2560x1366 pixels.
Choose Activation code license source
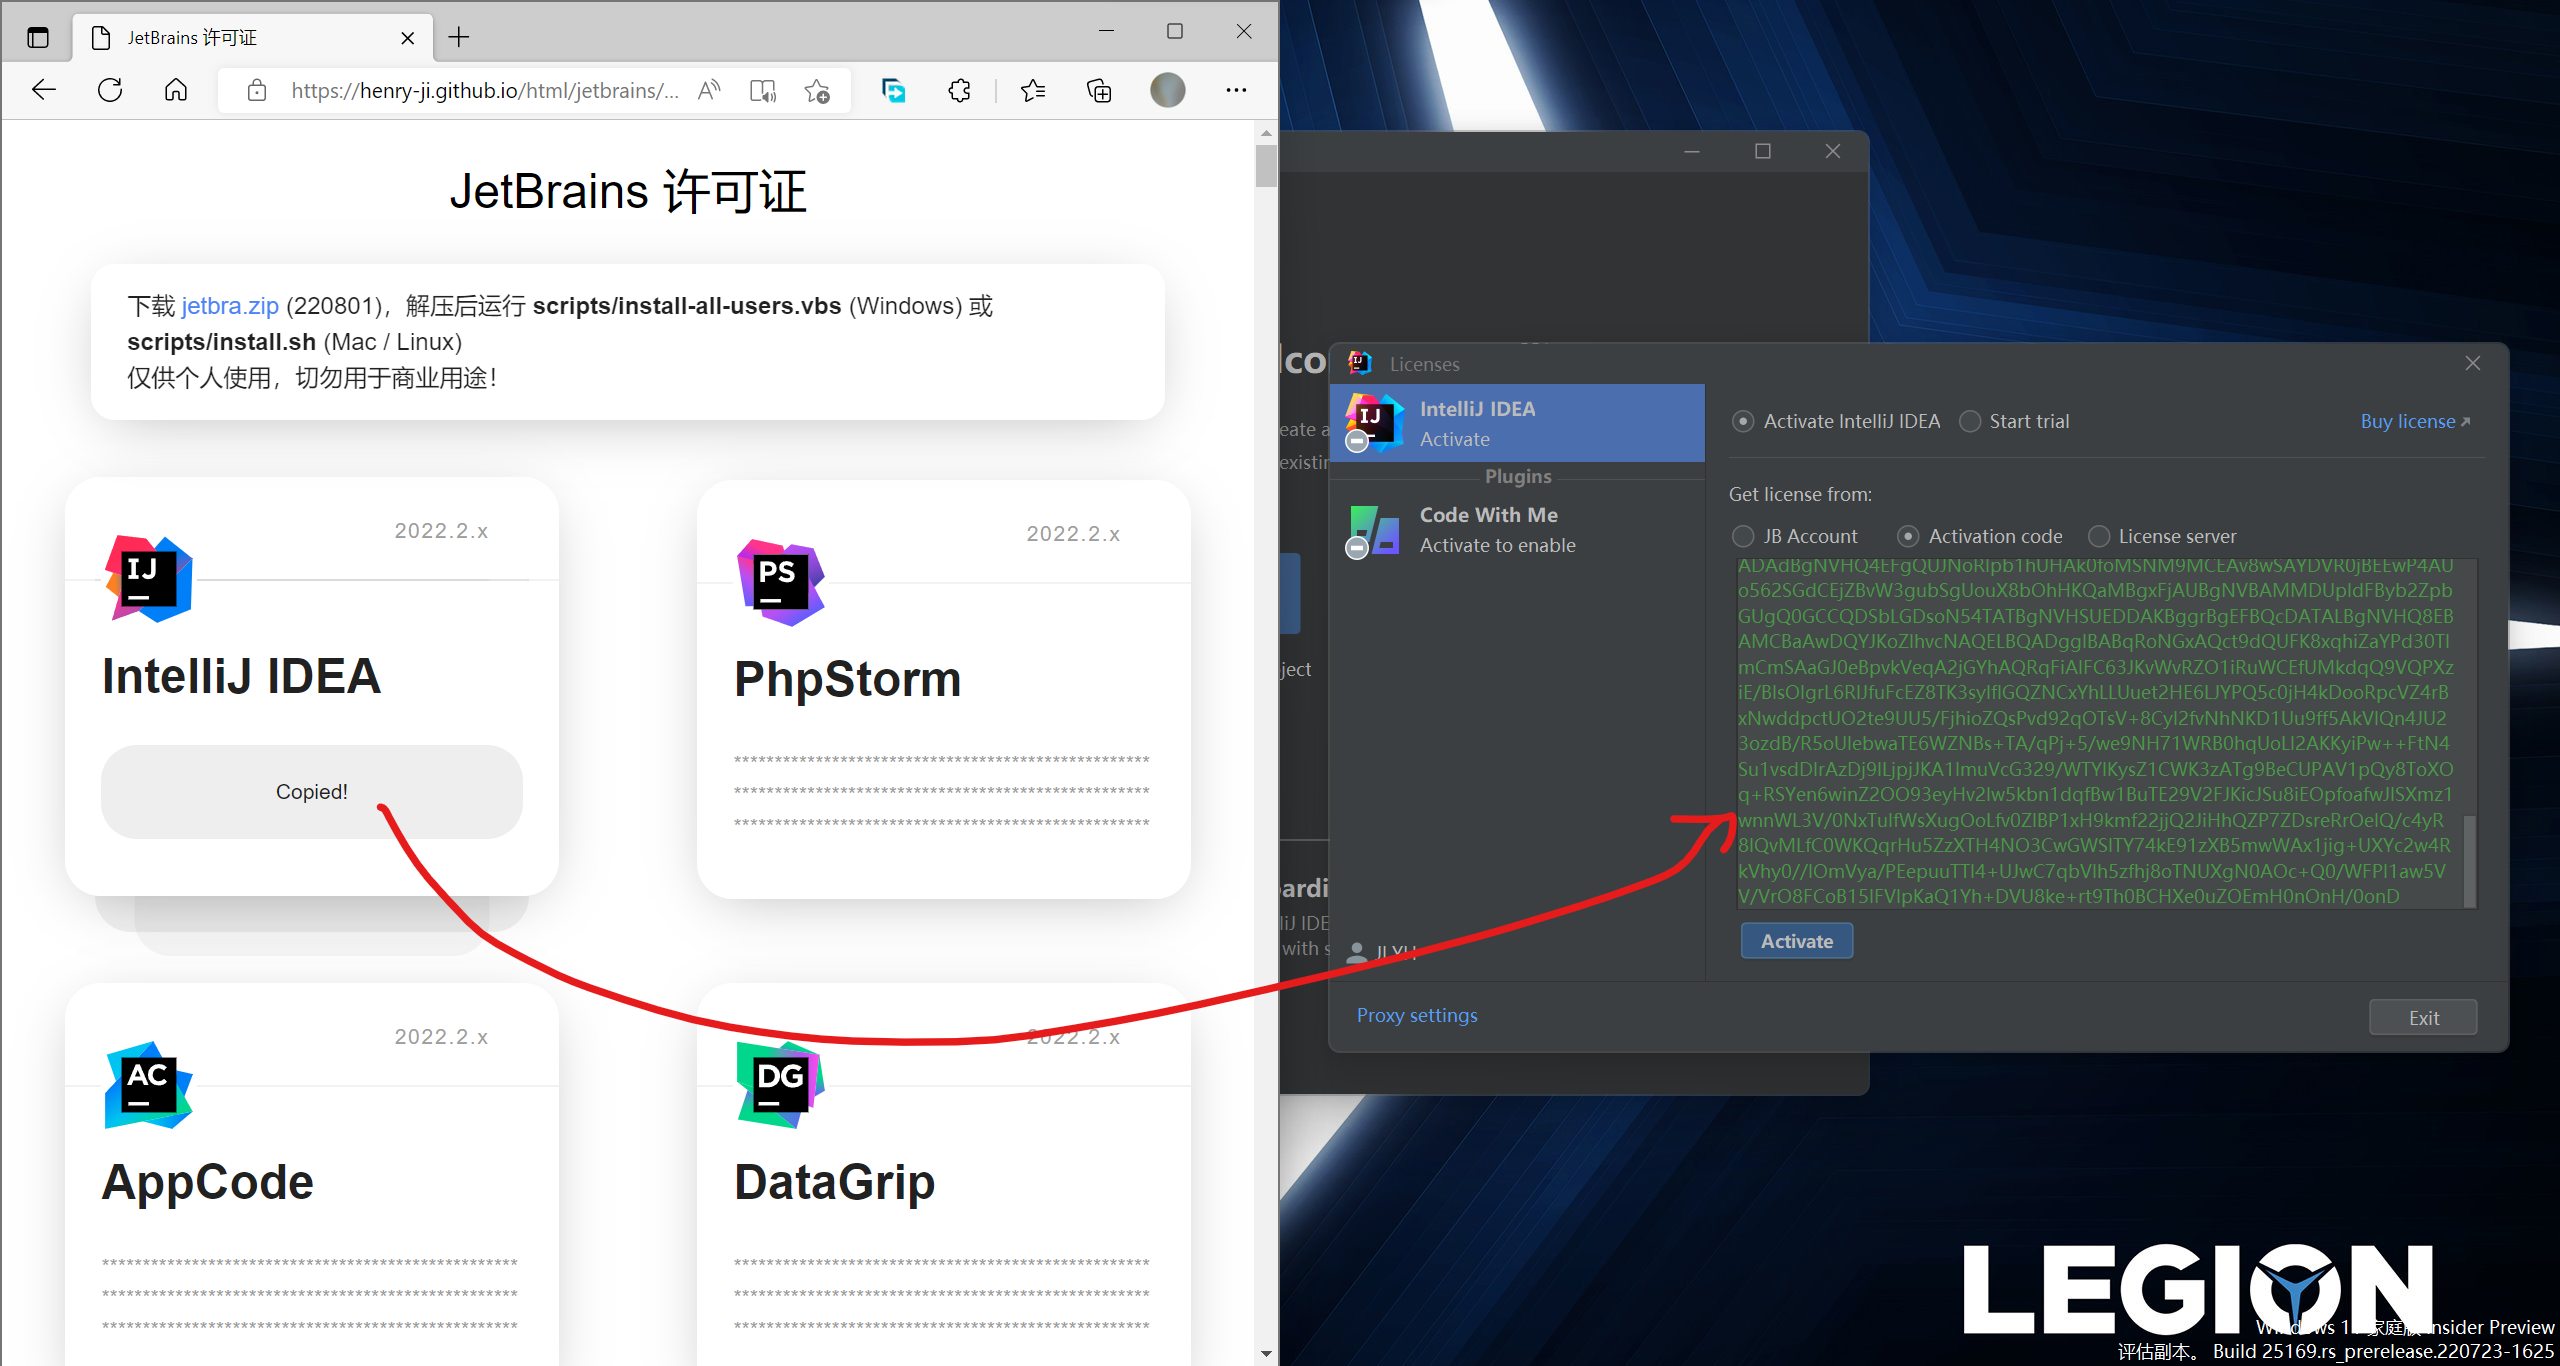1908,537
